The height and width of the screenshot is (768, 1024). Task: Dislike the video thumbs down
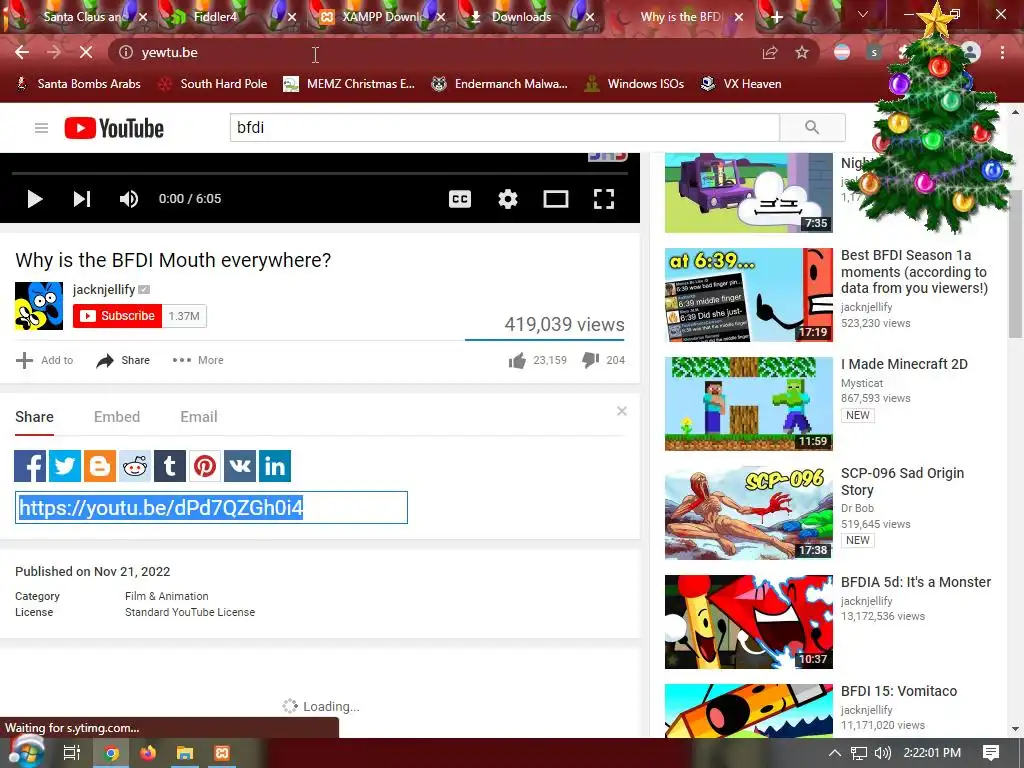[x=590, y=360]
